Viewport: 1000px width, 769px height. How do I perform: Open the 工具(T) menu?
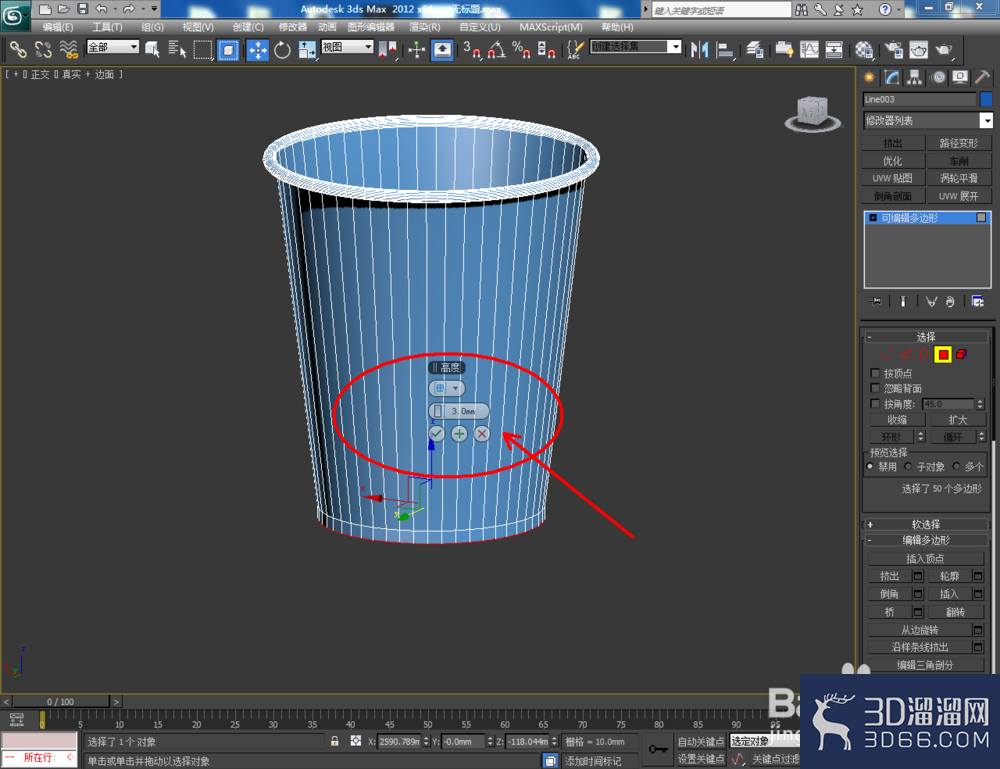107,27
